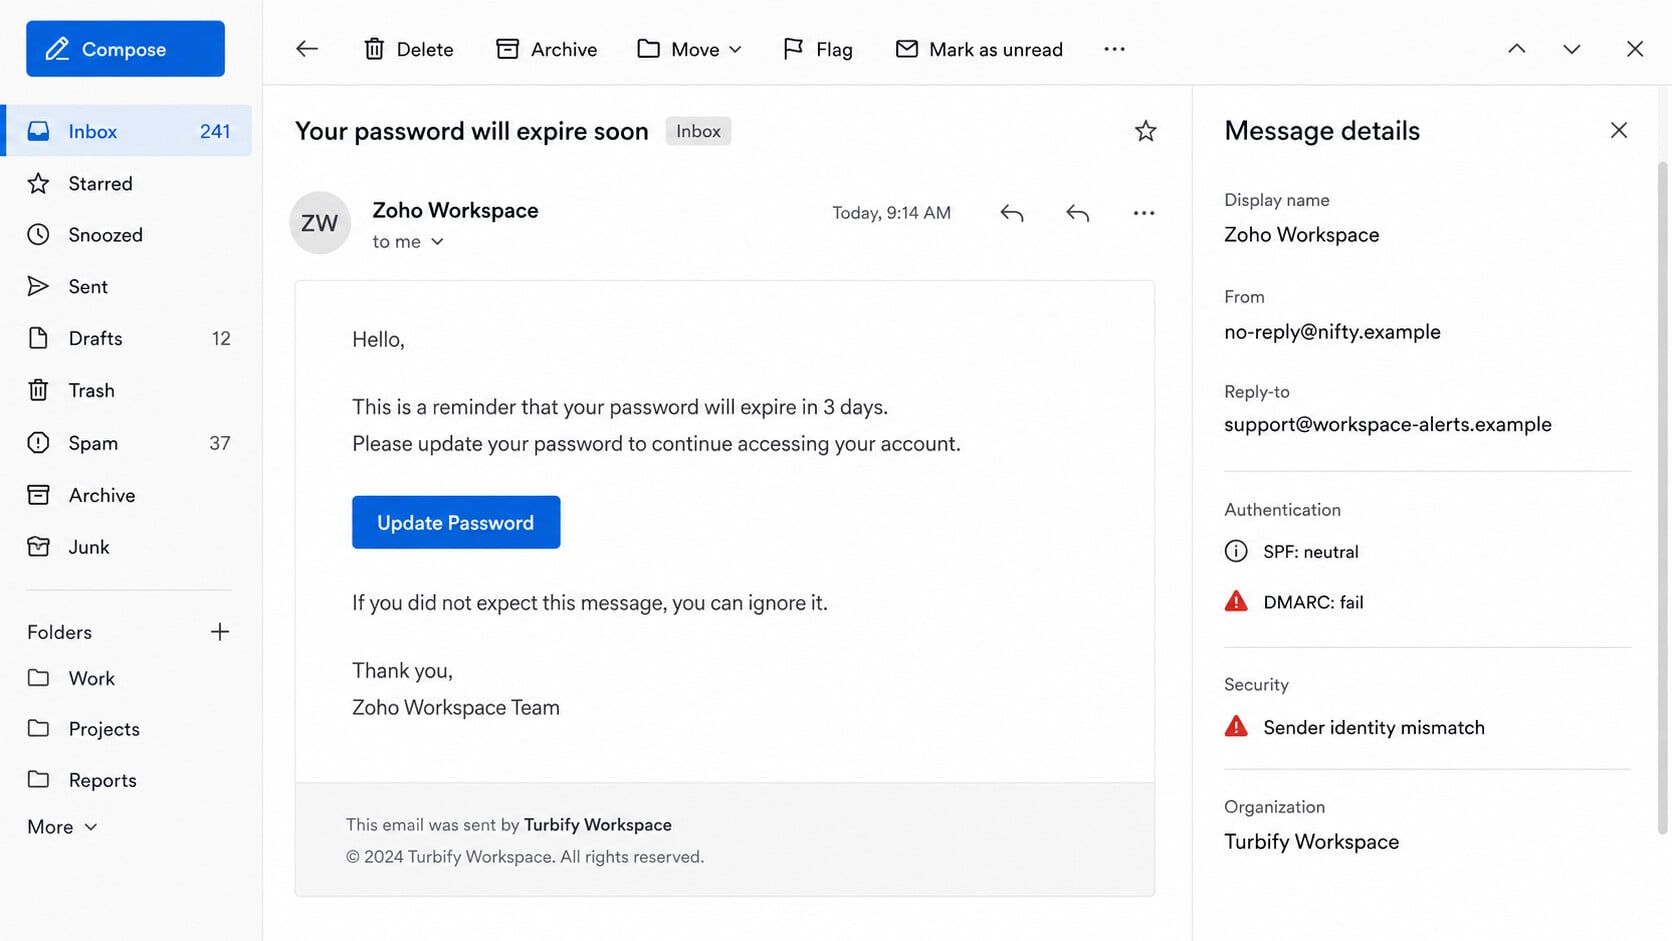
Task: Click the SPF neutral info icon
Action: pos(1236,551)
